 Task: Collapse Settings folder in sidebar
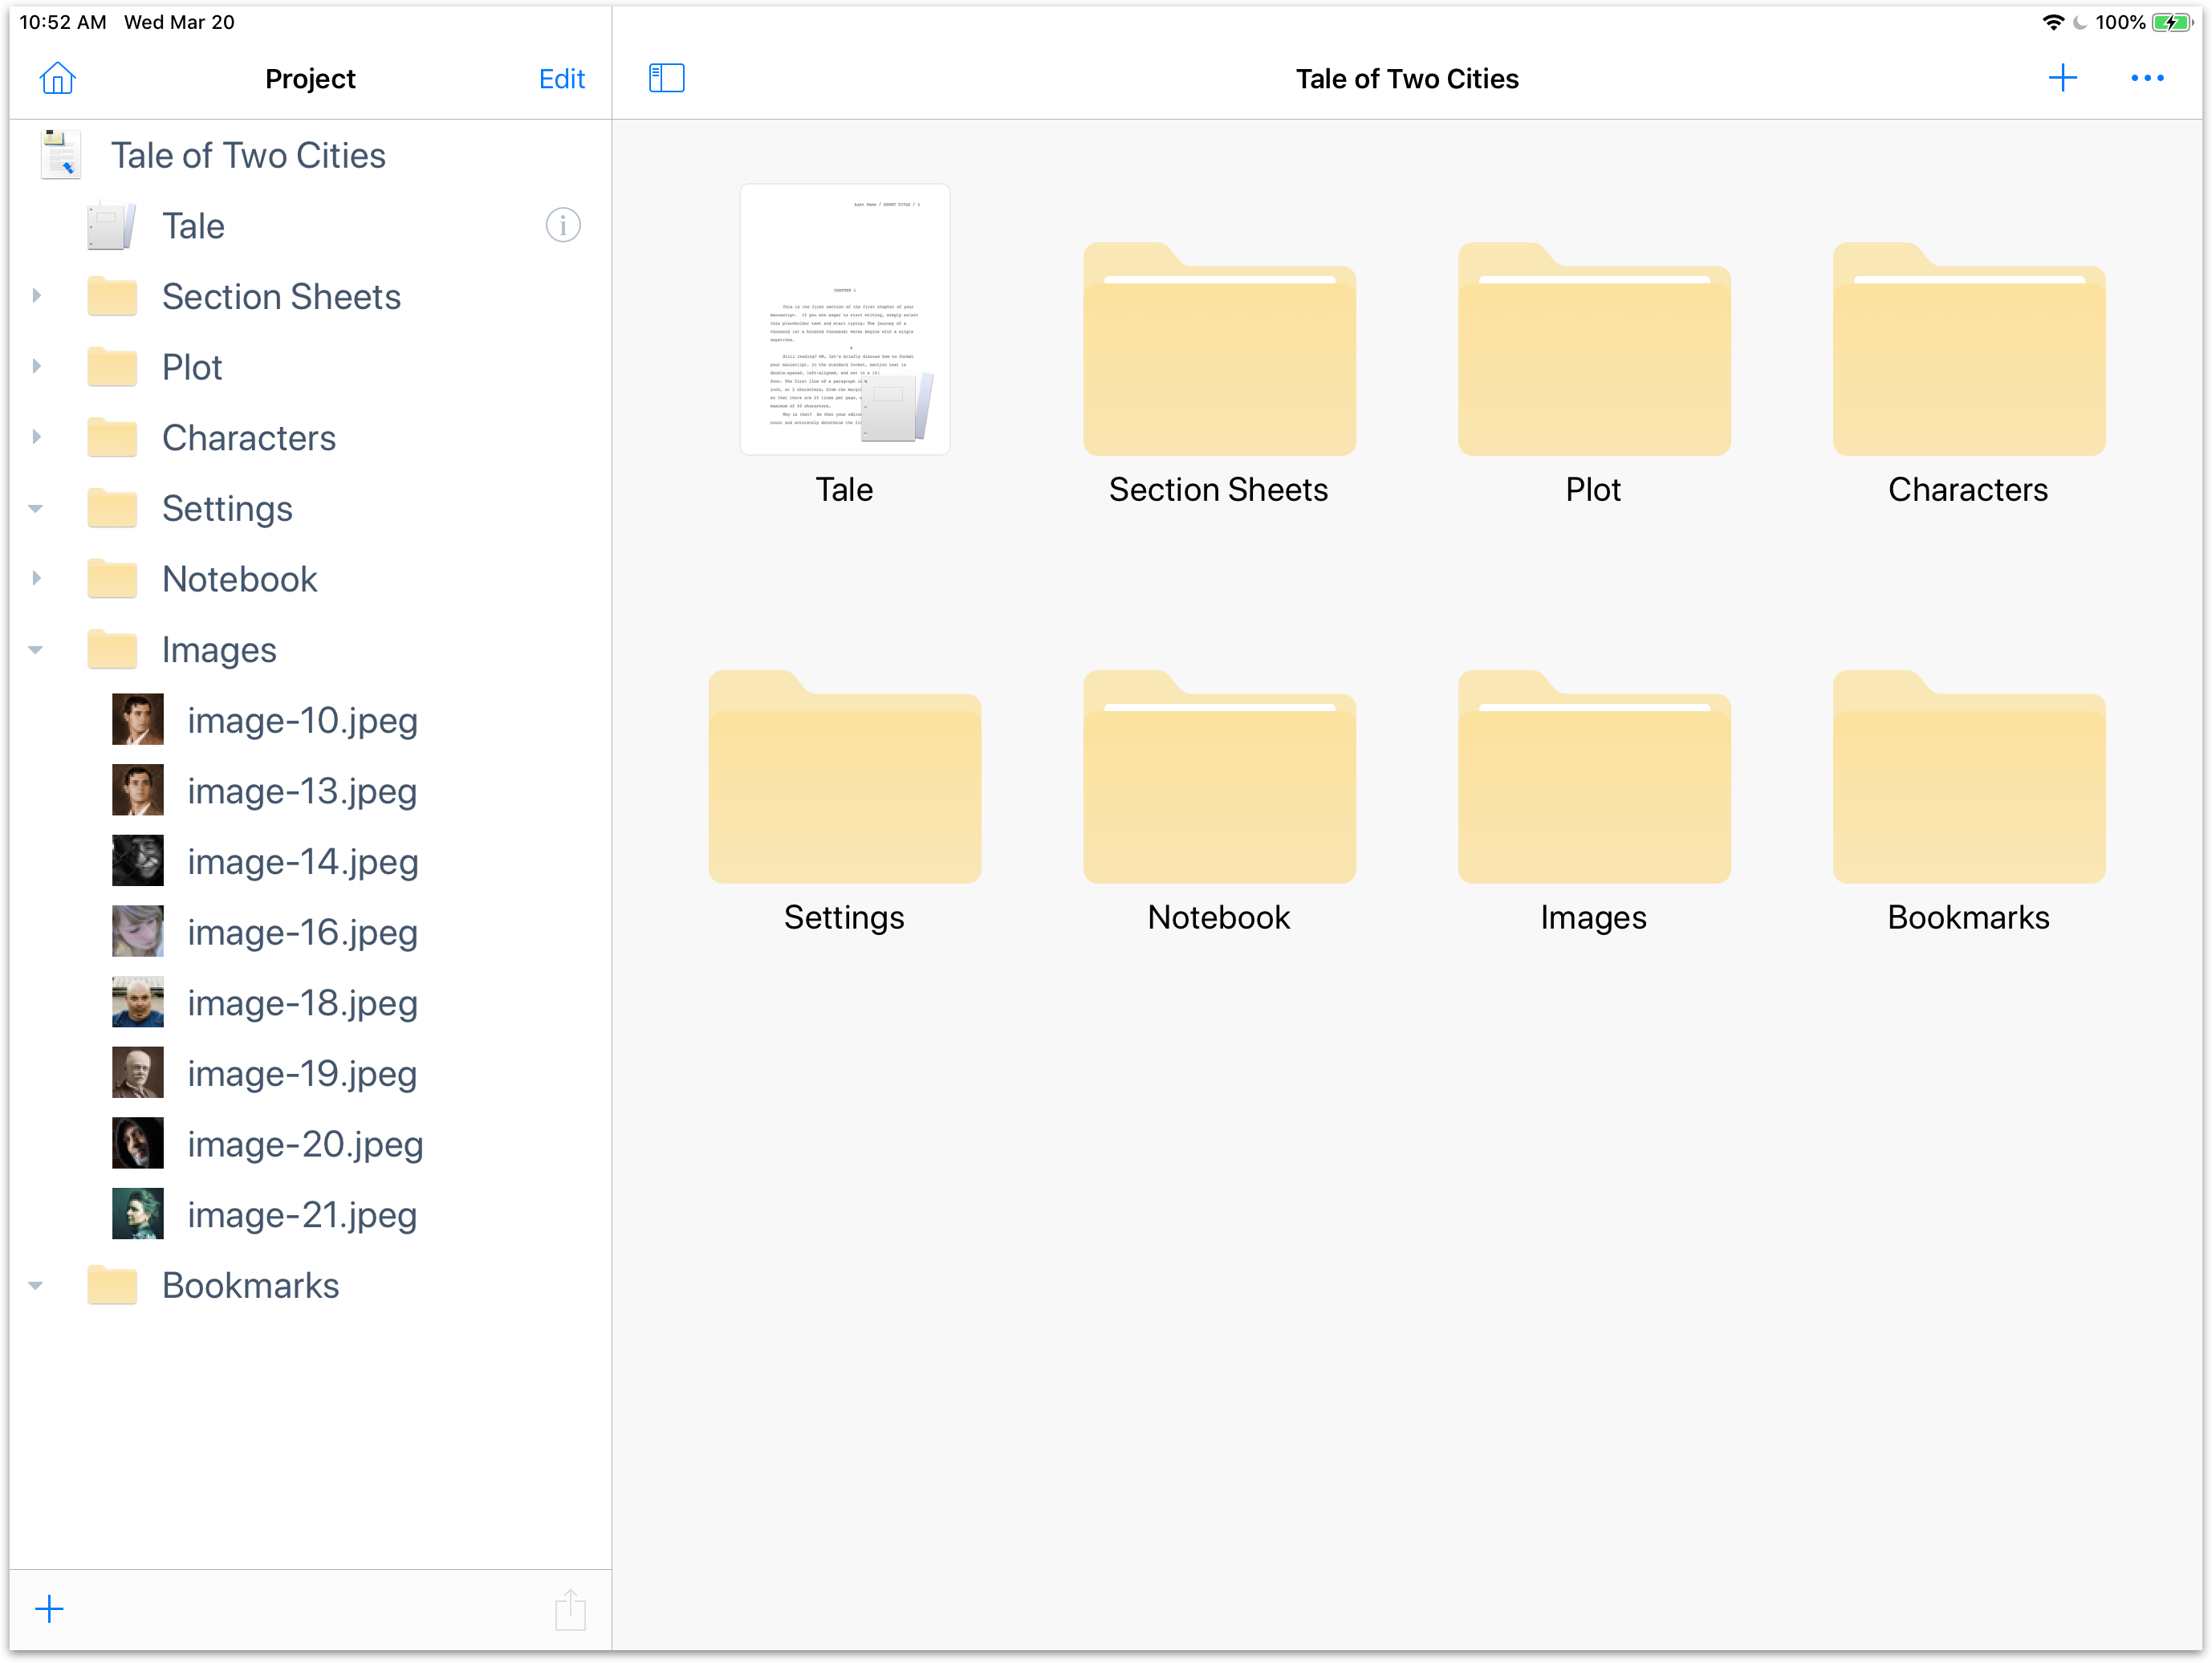tap(36, 508)
